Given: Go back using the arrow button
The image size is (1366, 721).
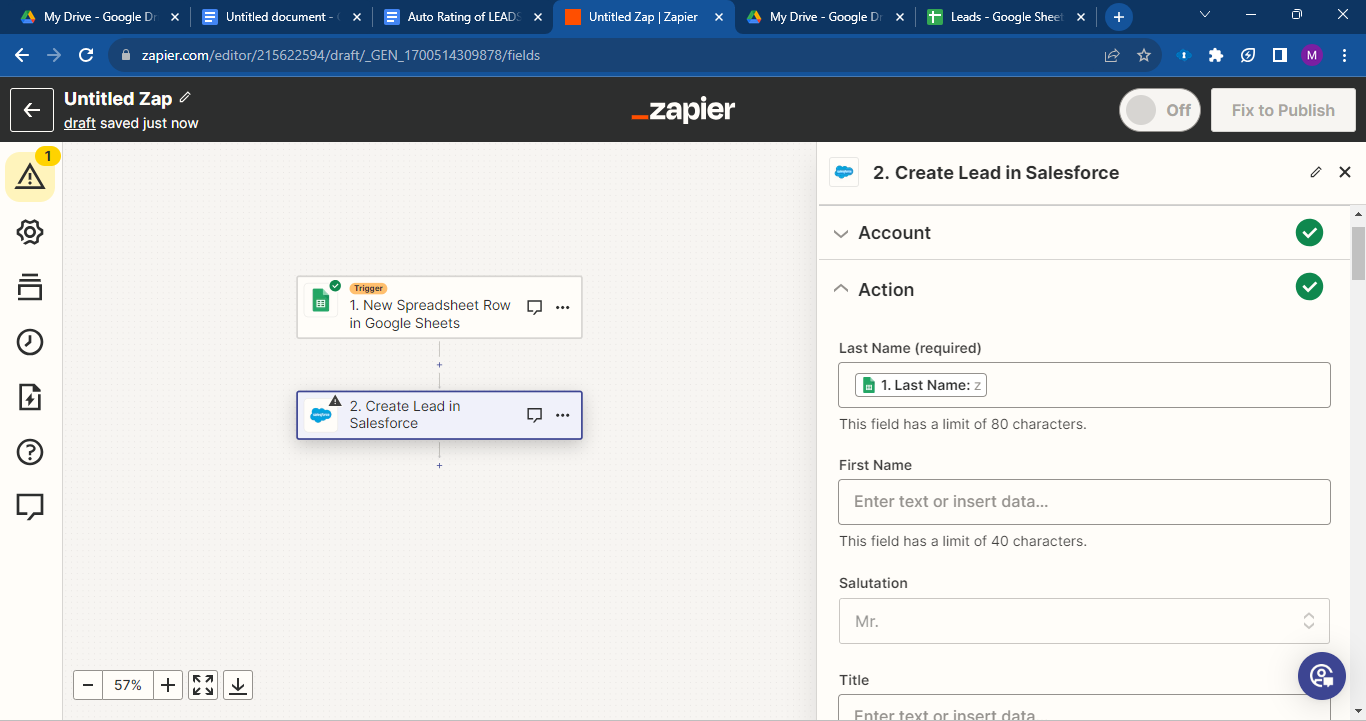Looking at the screenshot, I should tap(32, 110).
